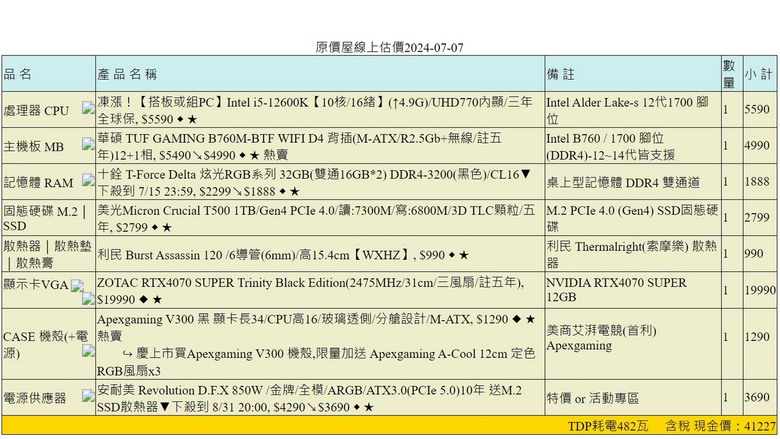
Task: Click the M.2 PCIe 4.0 (Gen4) SSD note
Action: [x=632, y=218]
